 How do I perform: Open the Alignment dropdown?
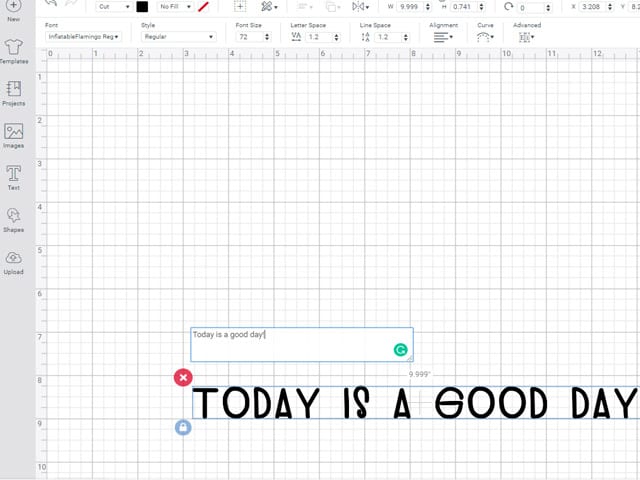tap(443, 37)
